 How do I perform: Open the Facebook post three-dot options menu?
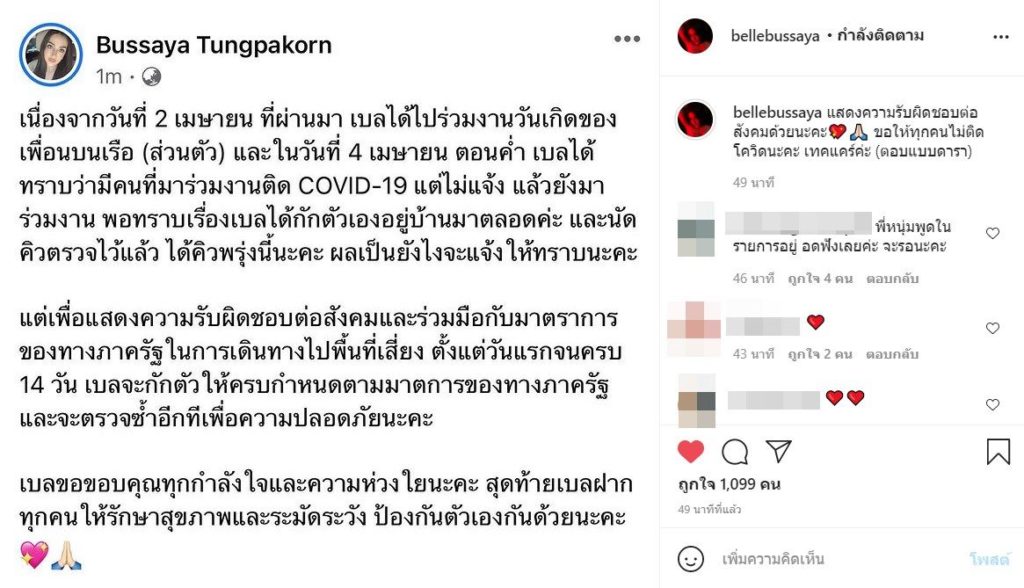[627, 39]
